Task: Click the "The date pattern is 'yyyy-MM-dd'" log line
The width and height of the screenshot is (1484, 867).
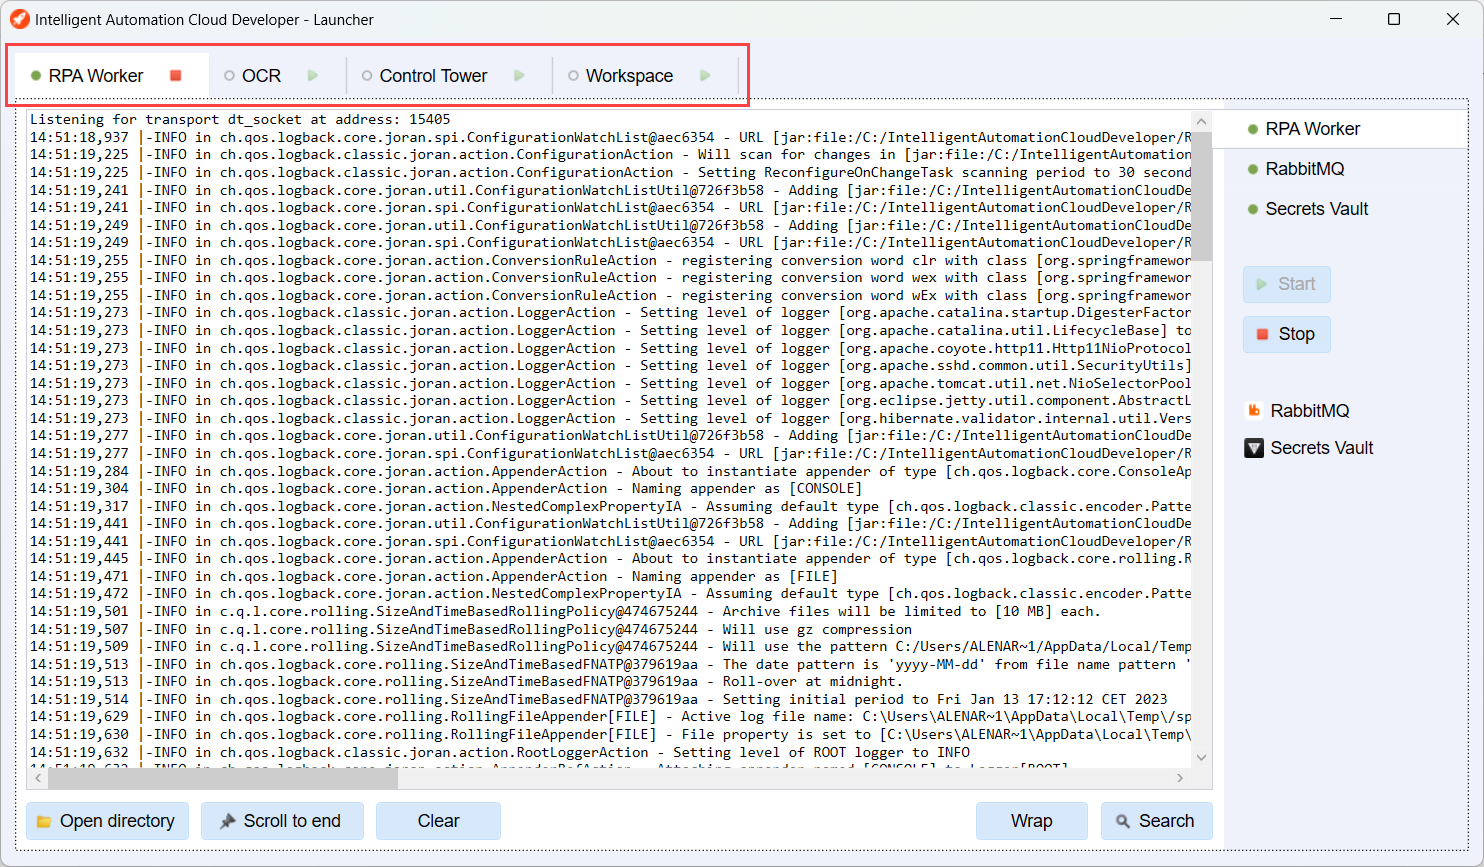Action: [610, 664]
